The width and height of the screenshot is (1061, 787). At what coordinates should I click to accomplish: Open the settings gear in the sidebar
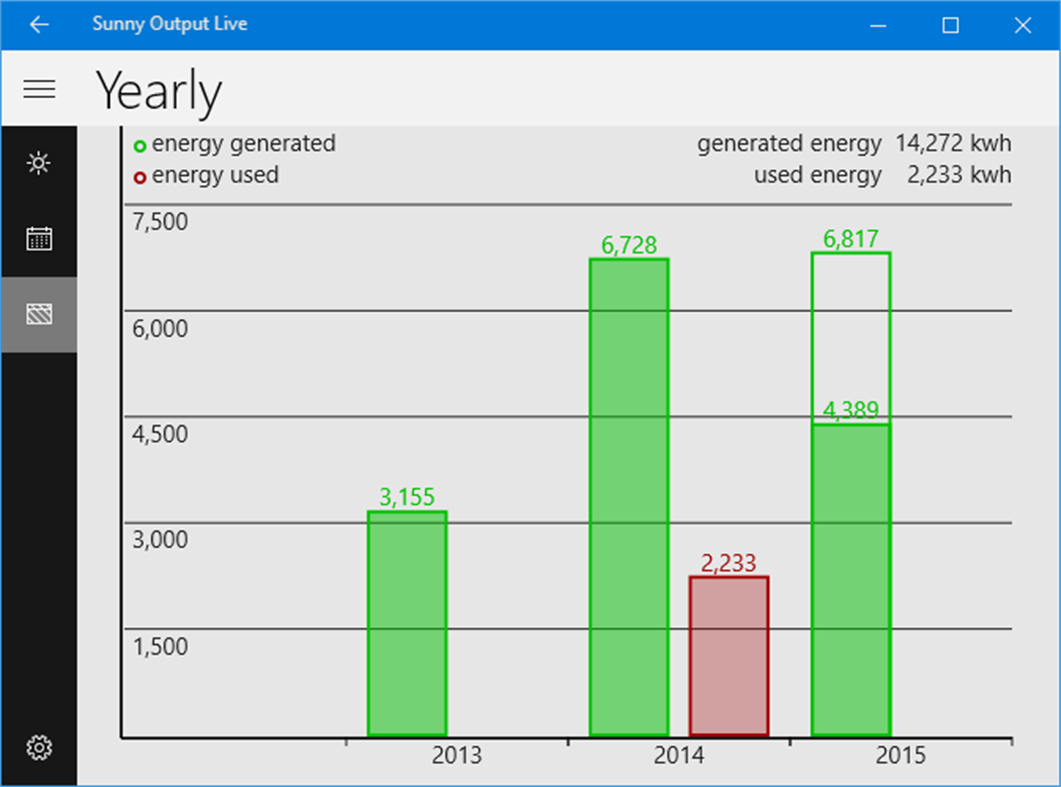click(x=39, y=747)
